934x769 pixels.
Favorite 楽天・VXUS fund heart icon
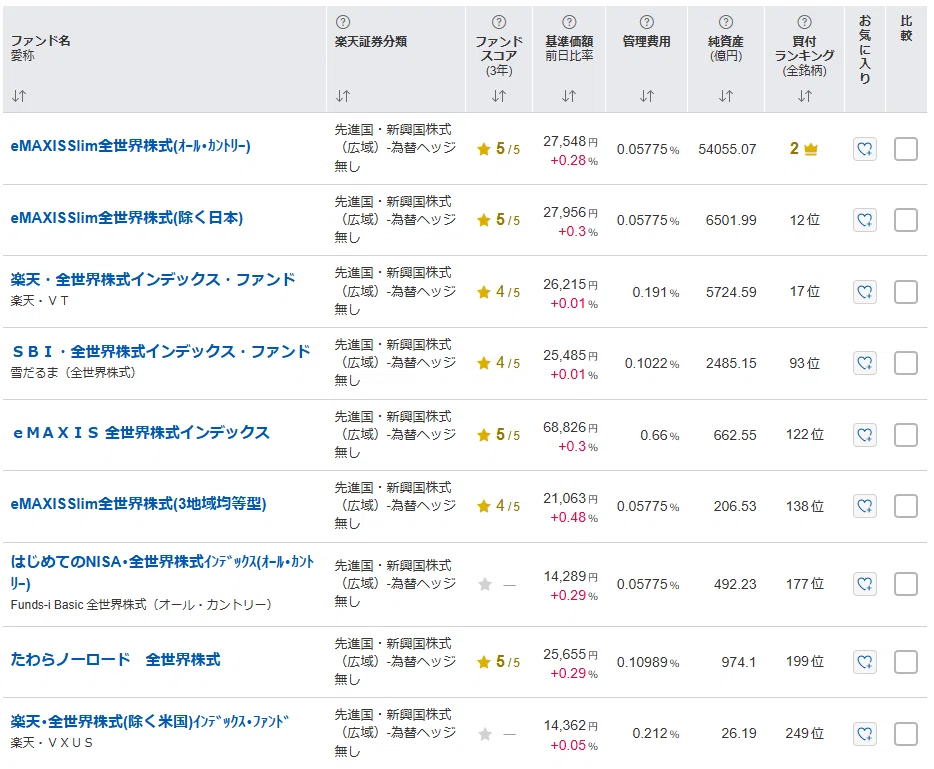865,733
